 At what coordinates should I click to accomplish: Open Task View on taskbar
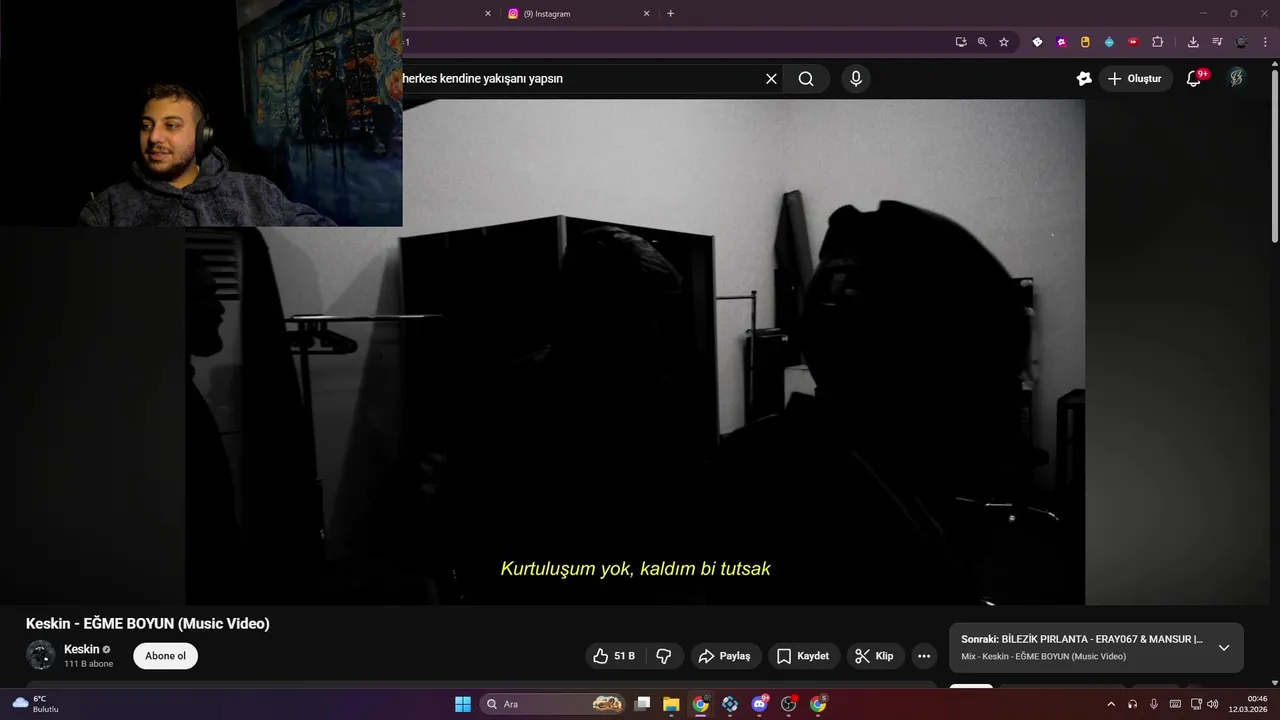(643, 704)
